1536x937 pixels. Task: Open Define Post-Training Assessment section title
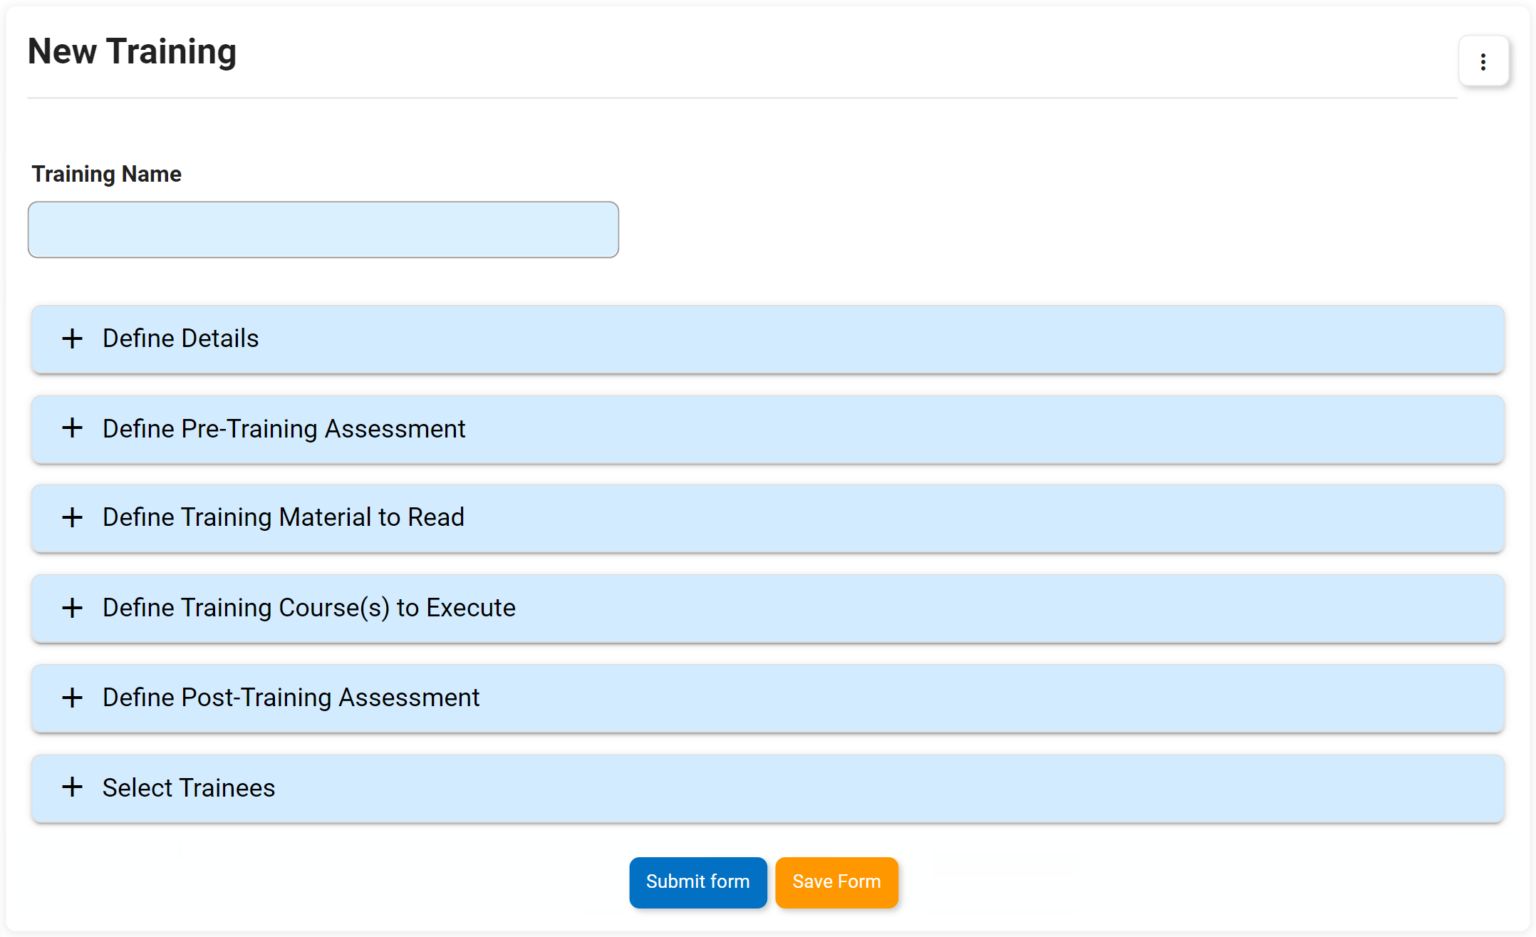291,698
